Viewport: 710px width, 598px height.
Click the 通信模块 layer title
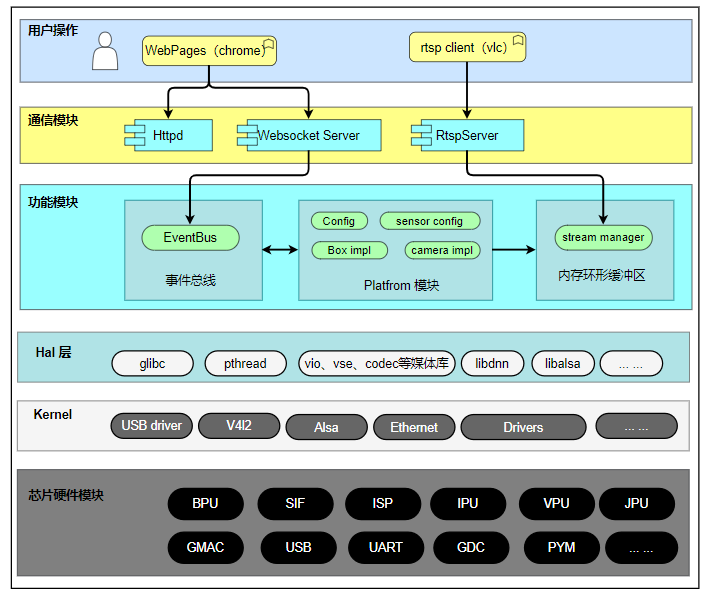point(53,120)
